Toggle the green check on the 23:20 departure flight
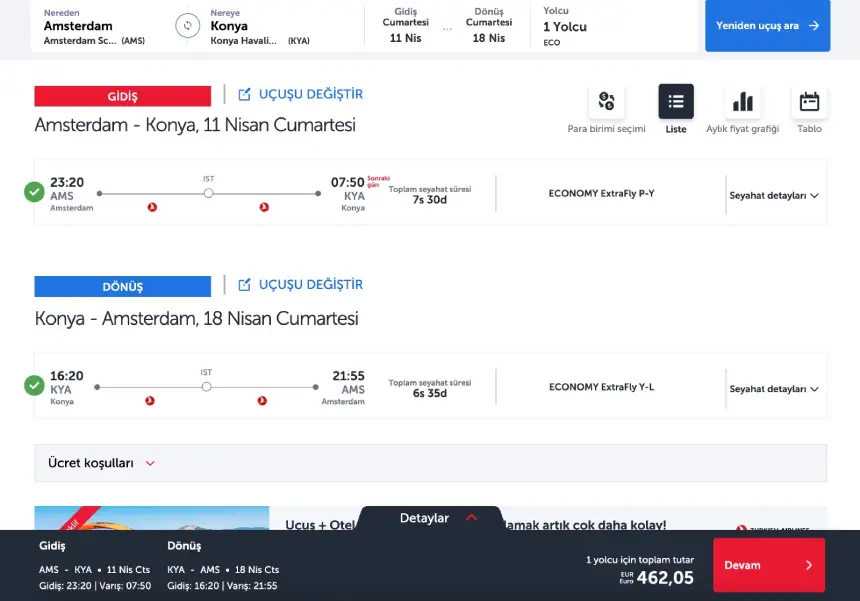 click(34, 191)
